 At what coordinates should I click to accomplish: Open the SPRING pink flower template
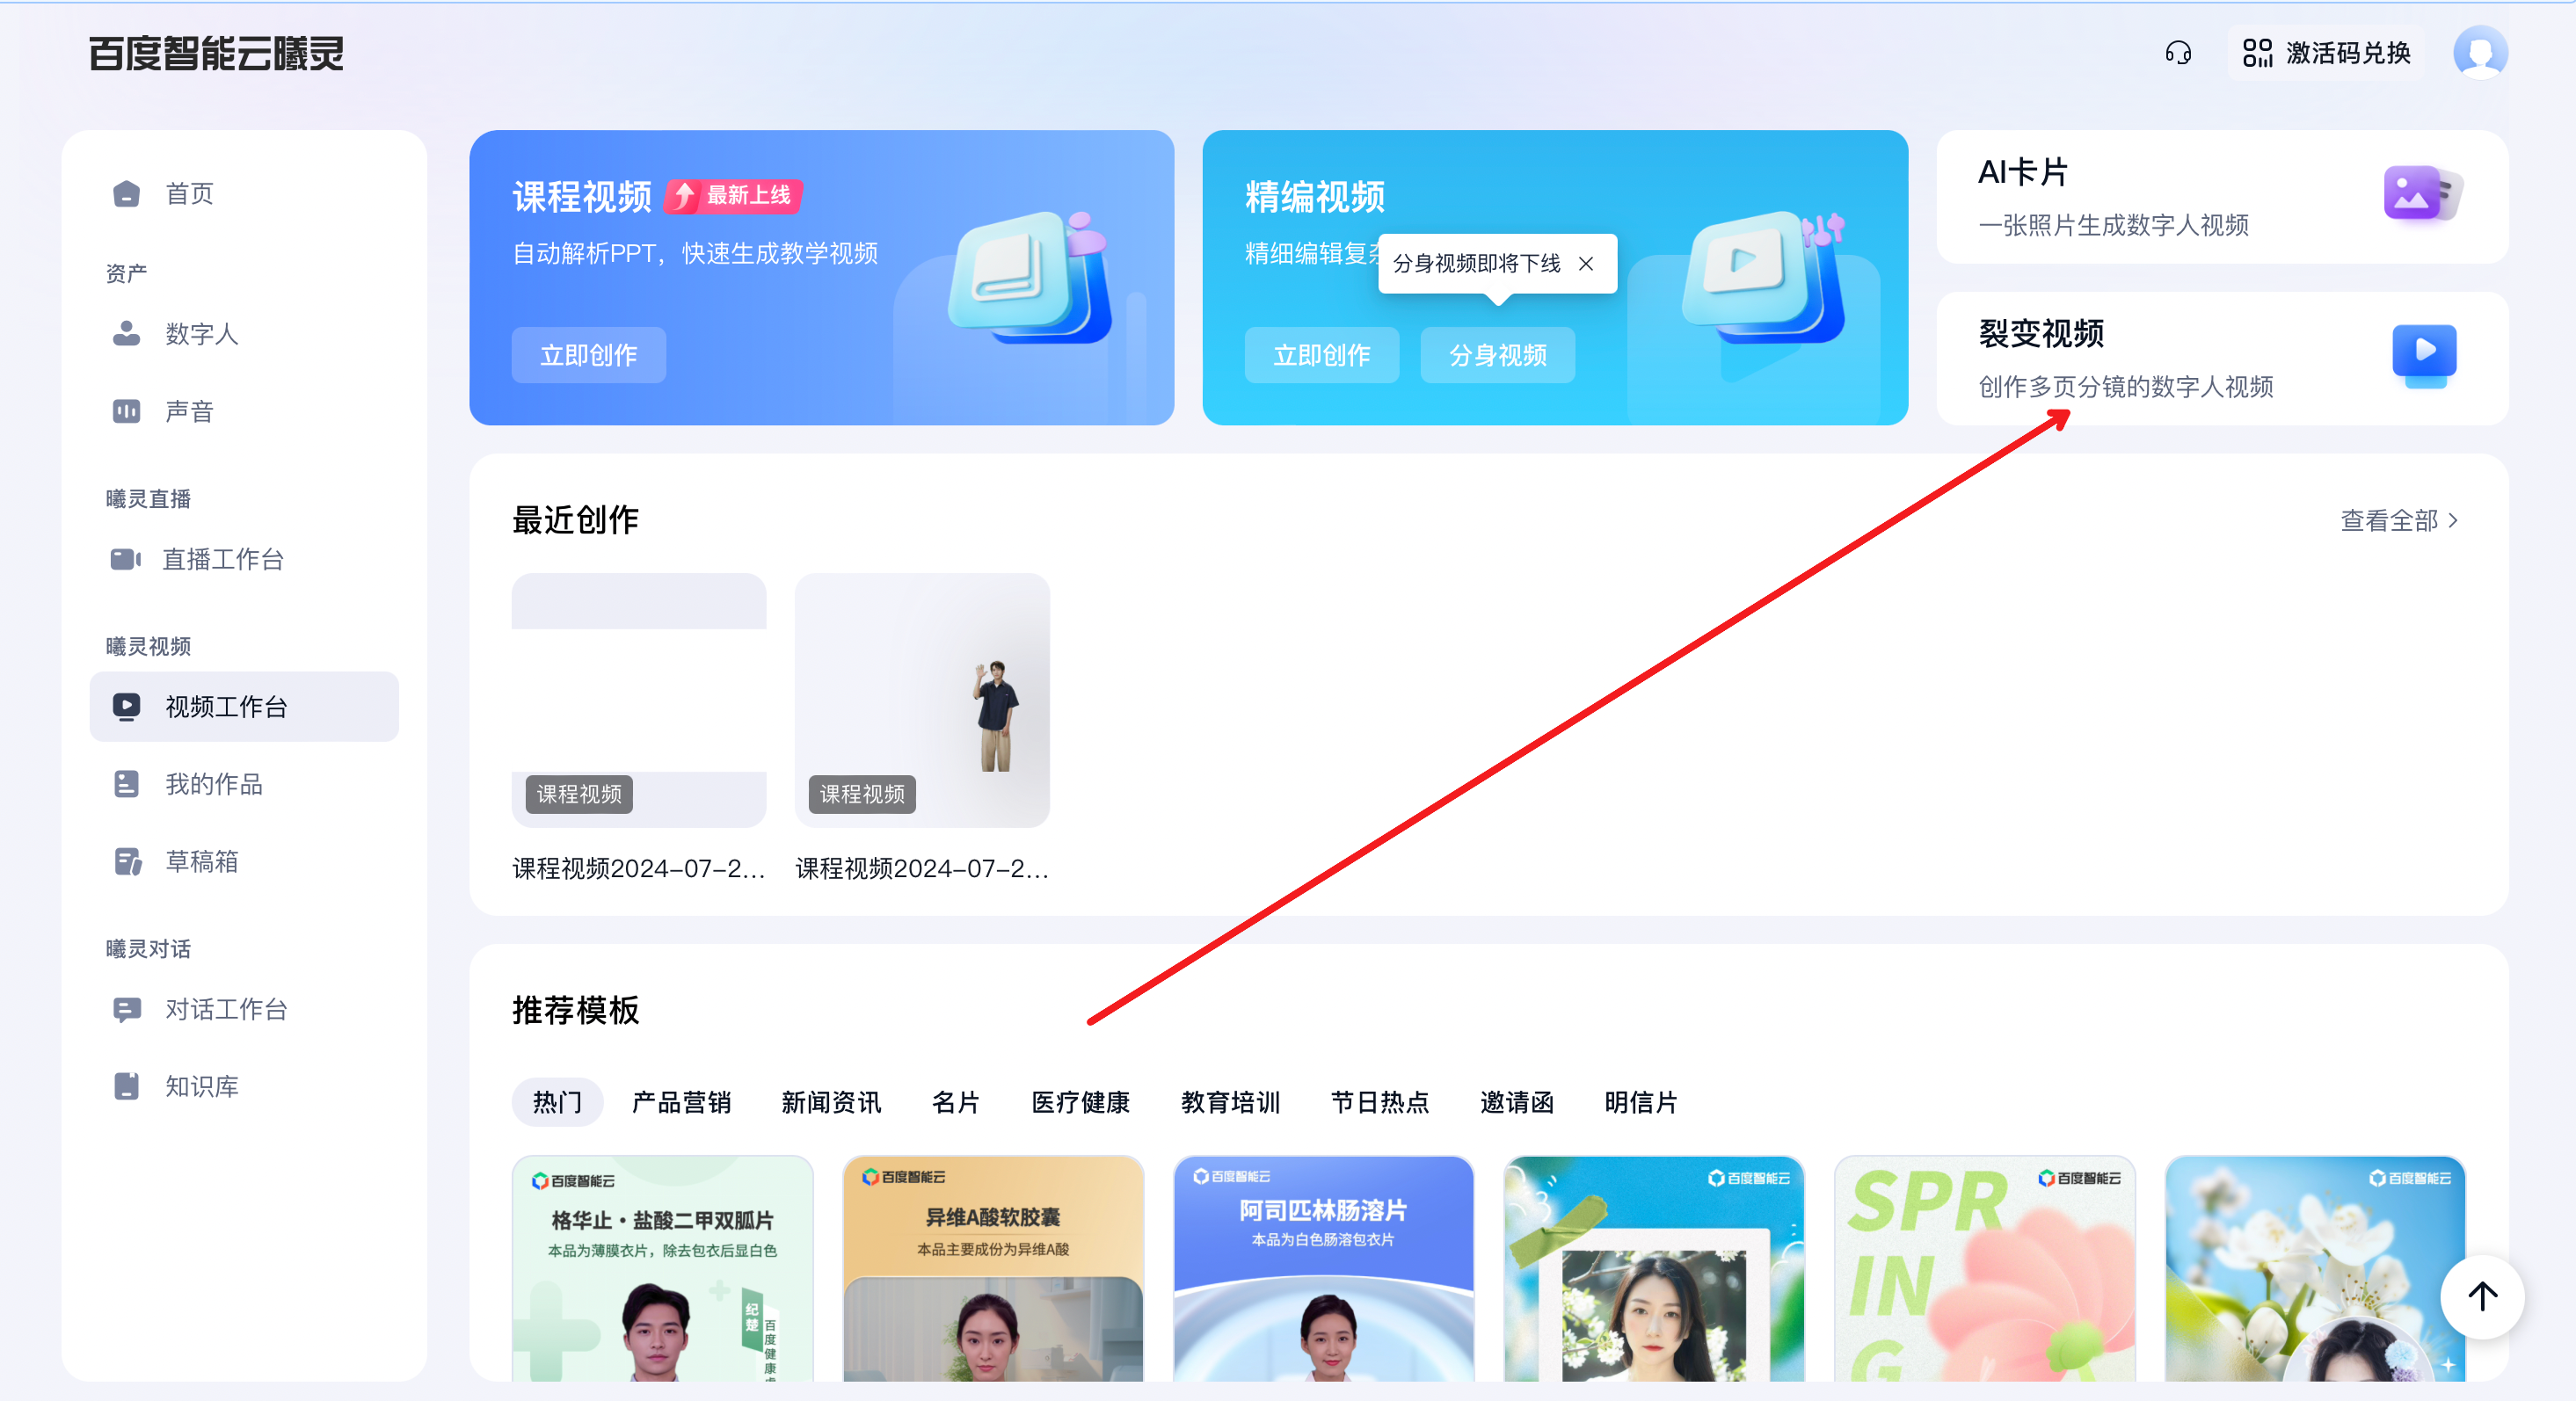[x=1984, y=1268]
